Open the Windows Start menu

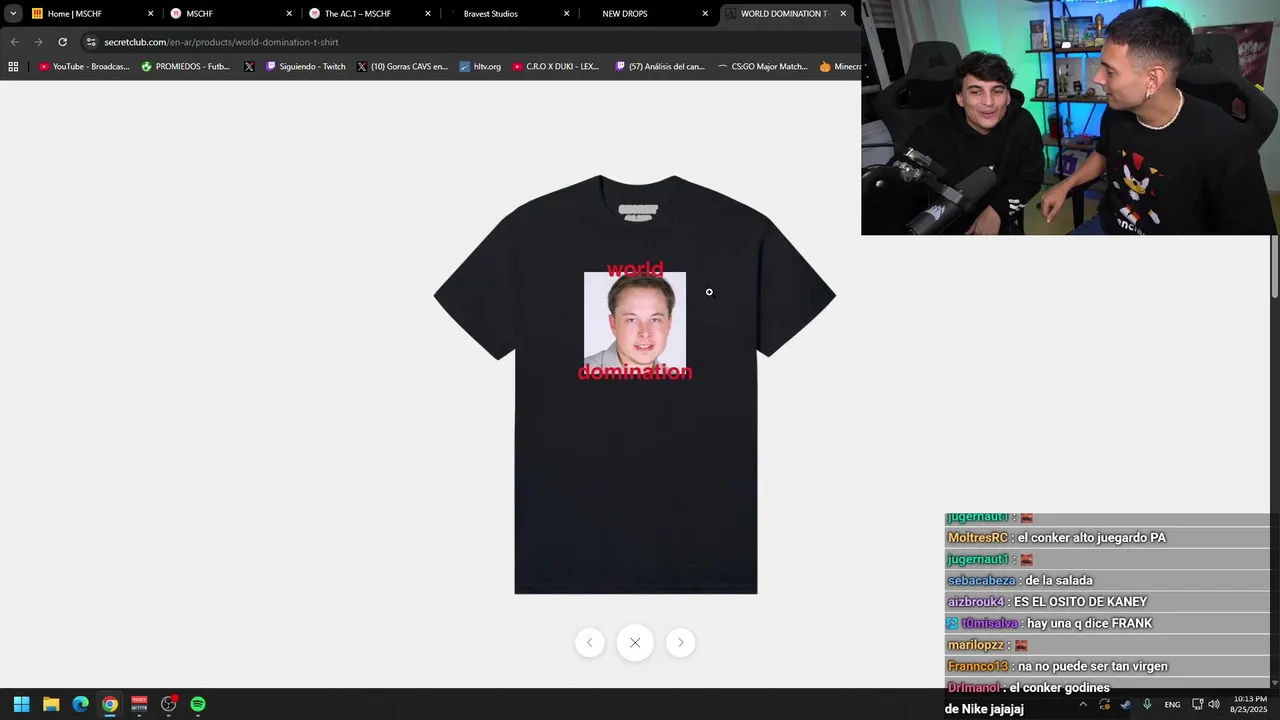click(21, 704)
